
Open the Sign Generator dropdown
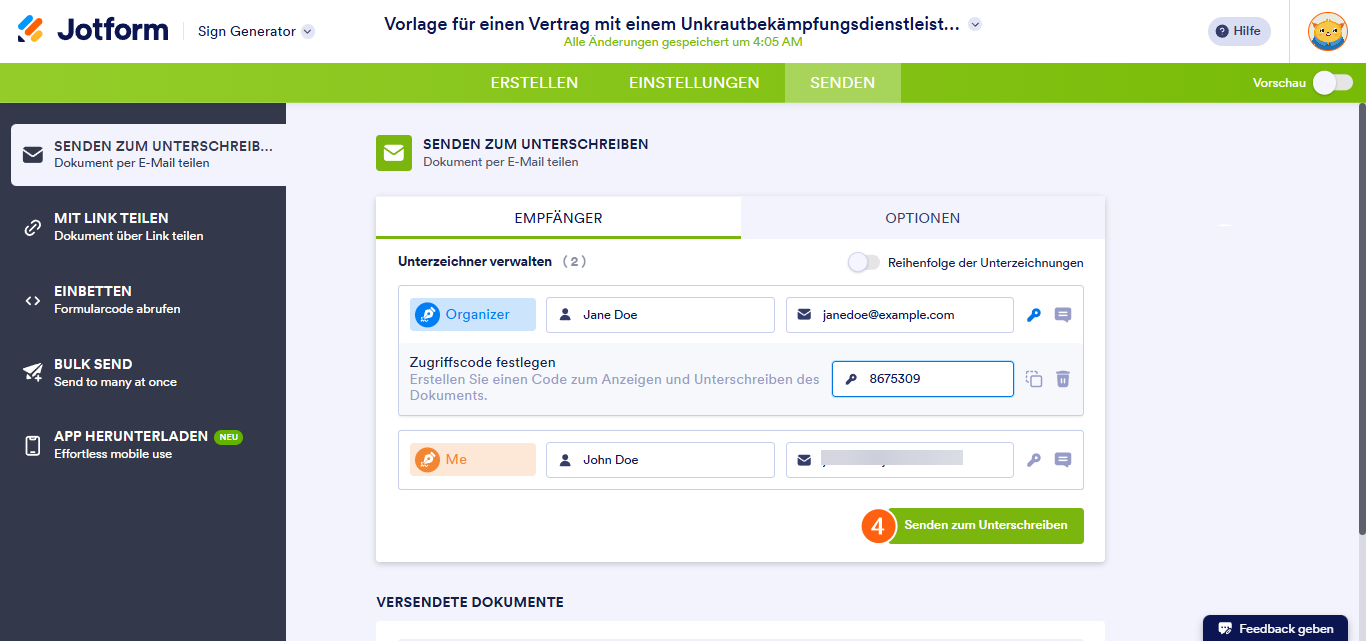click(x=255, y=31)
